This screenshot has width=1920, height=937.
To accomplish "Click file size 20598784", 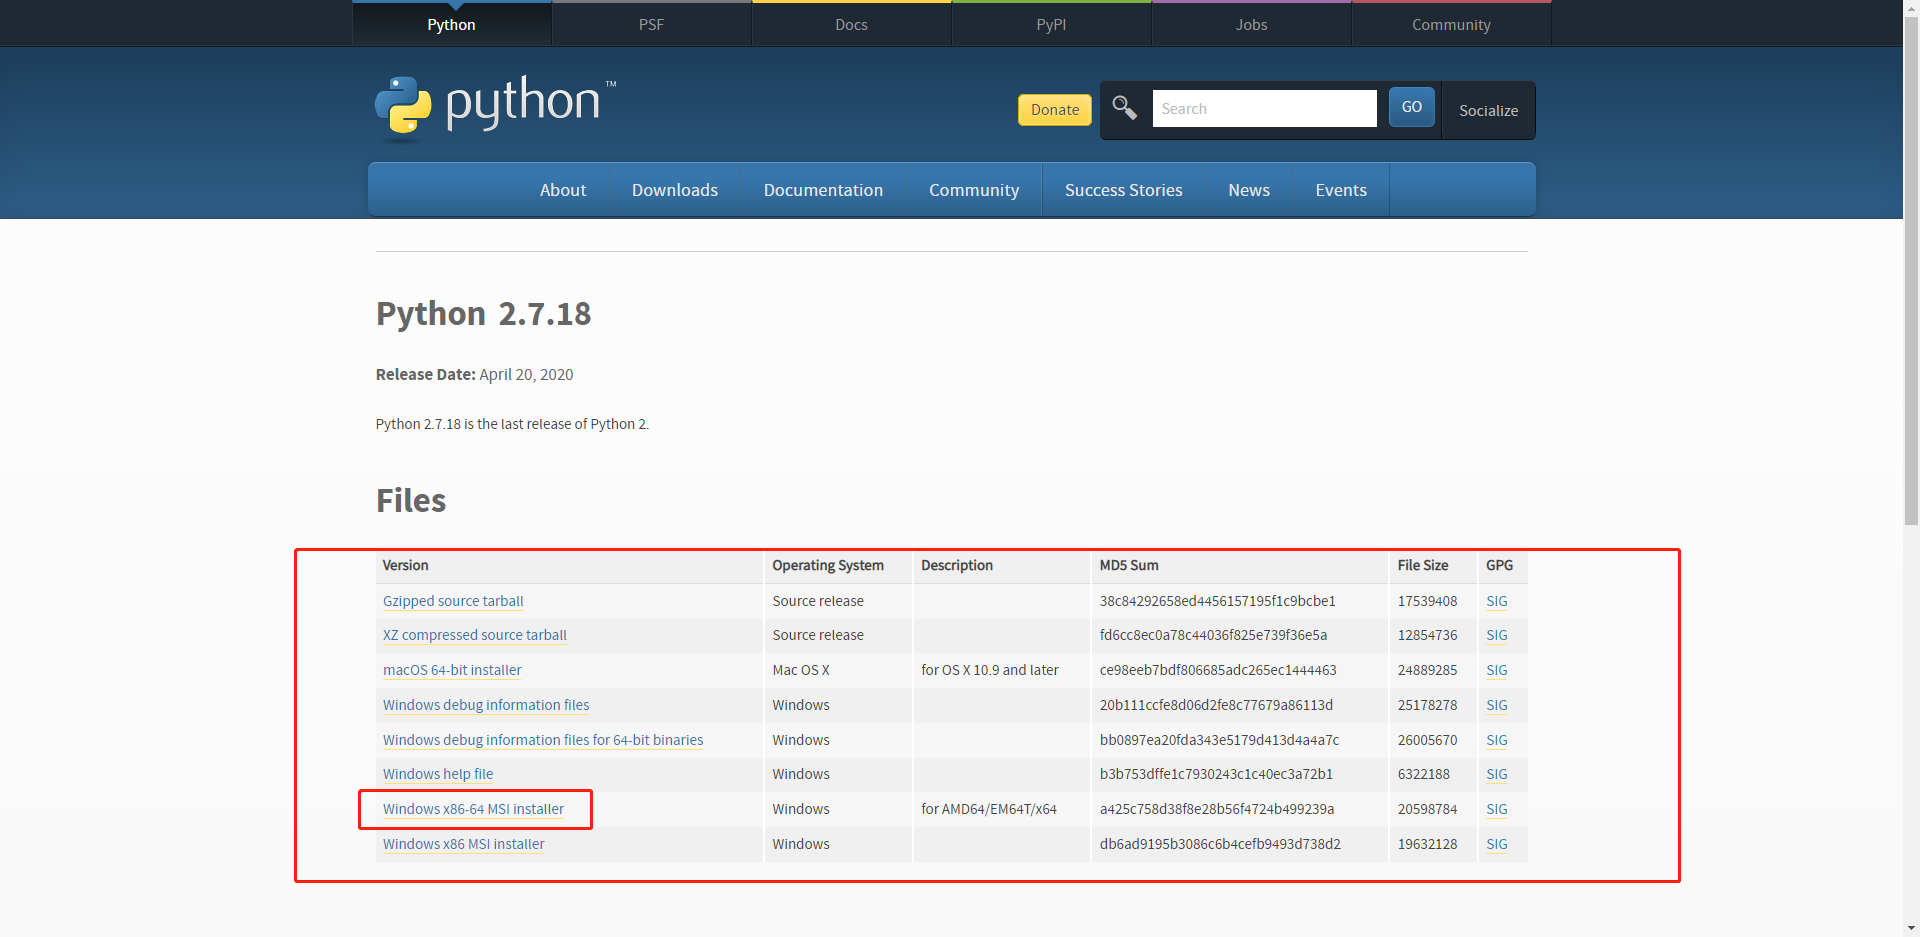I will [1427, 809].
